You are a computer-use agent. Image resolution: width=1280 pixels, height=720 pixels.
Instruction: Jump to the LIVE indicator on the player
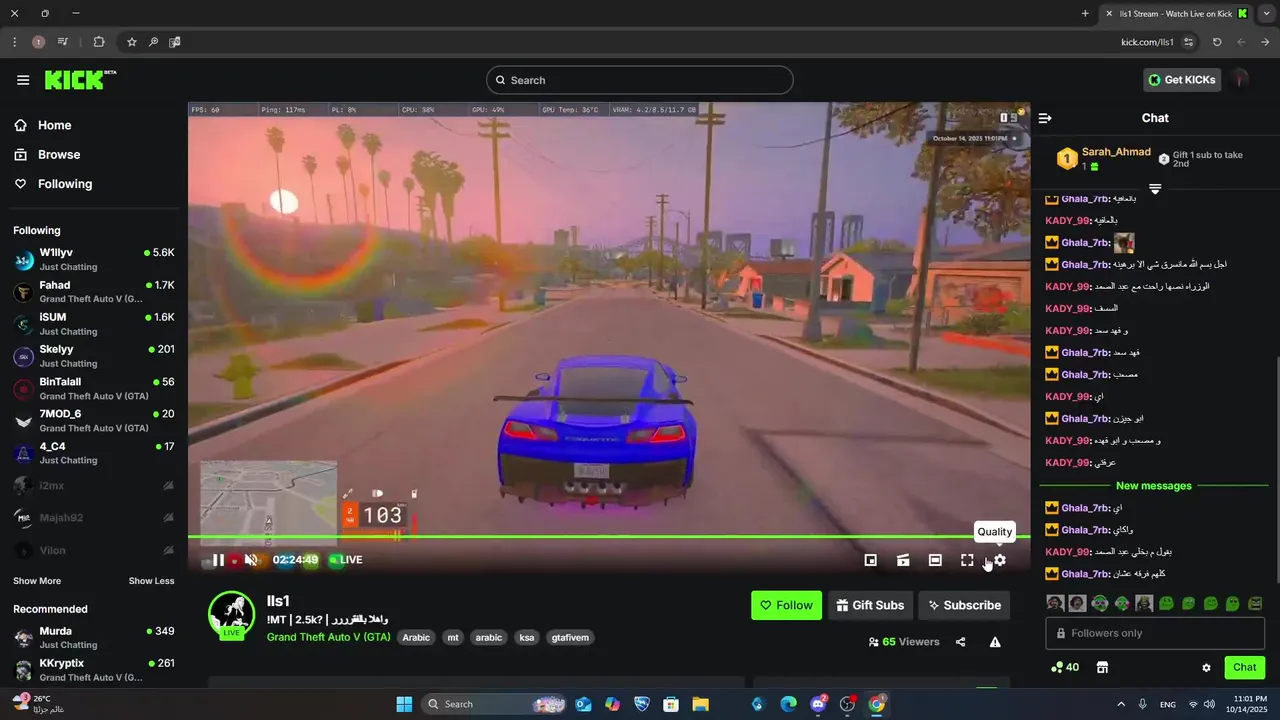click(345, 560)
